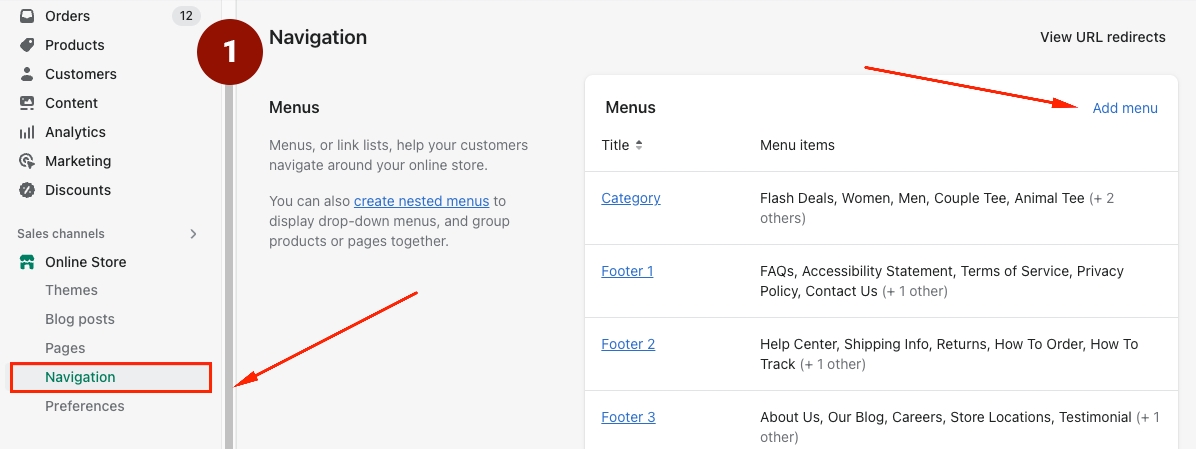
Task: Click the Online Store storefront icon
Action: [x=27, y=262]
